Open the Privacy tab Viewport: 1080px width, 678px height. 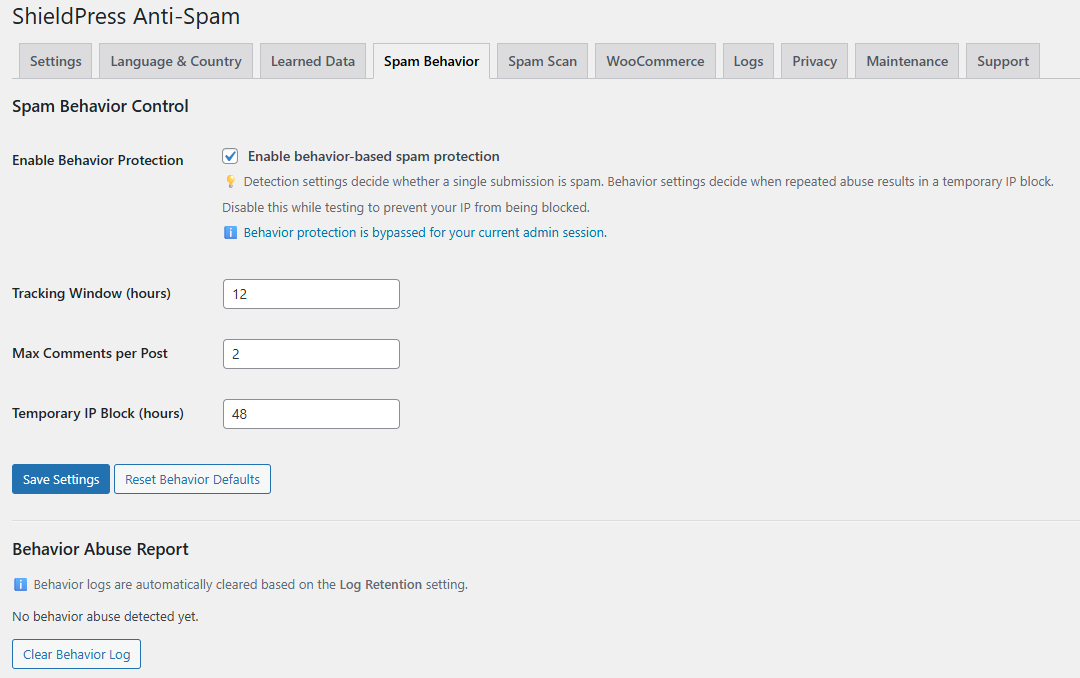(814, 61)
